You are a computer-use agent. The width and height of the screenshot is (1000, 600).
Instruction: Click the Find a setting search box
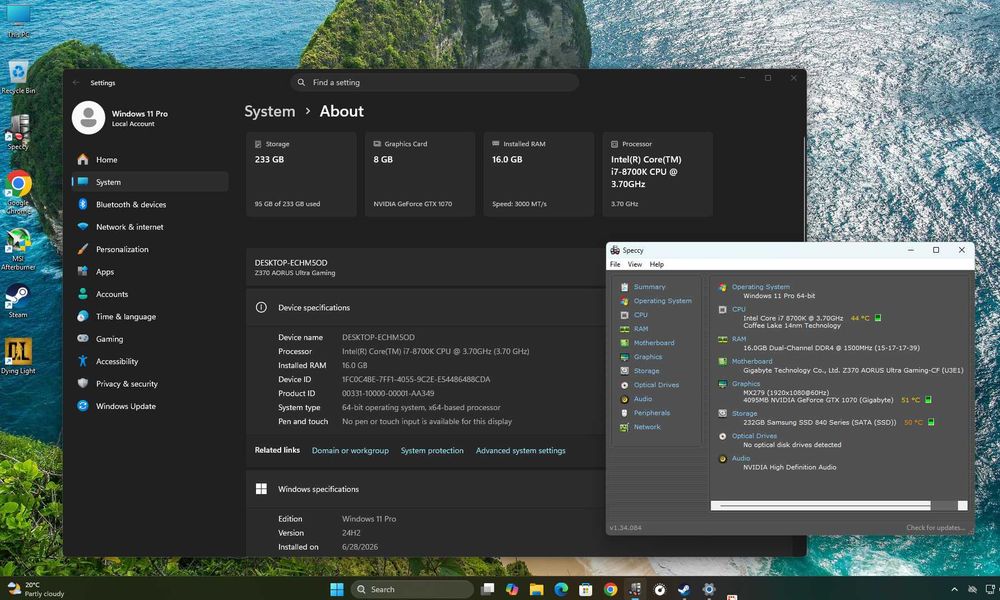pyautogui.click(x=435, y=82)
